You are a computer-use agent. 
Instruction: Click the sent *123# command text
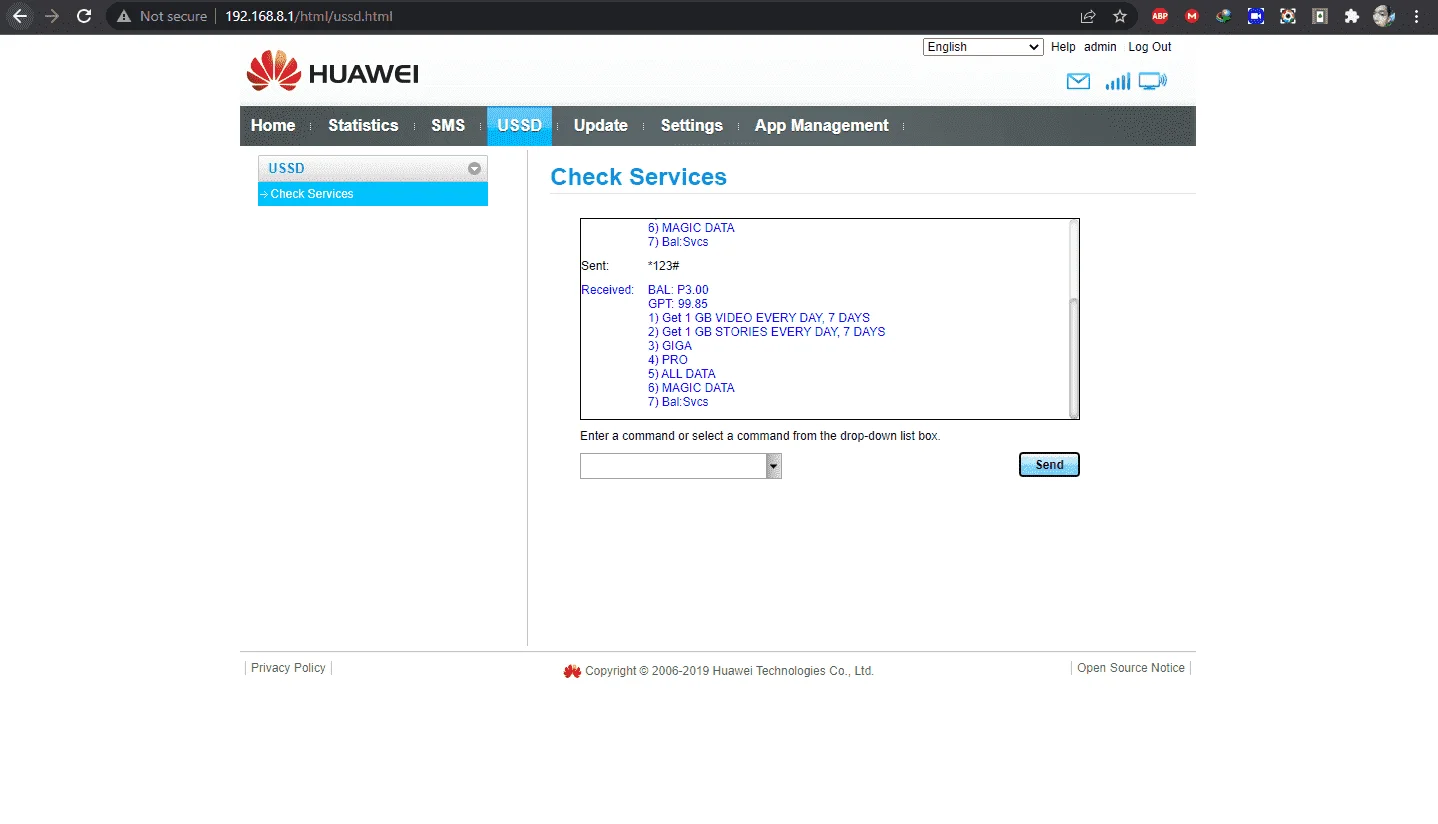click(664, 266)
